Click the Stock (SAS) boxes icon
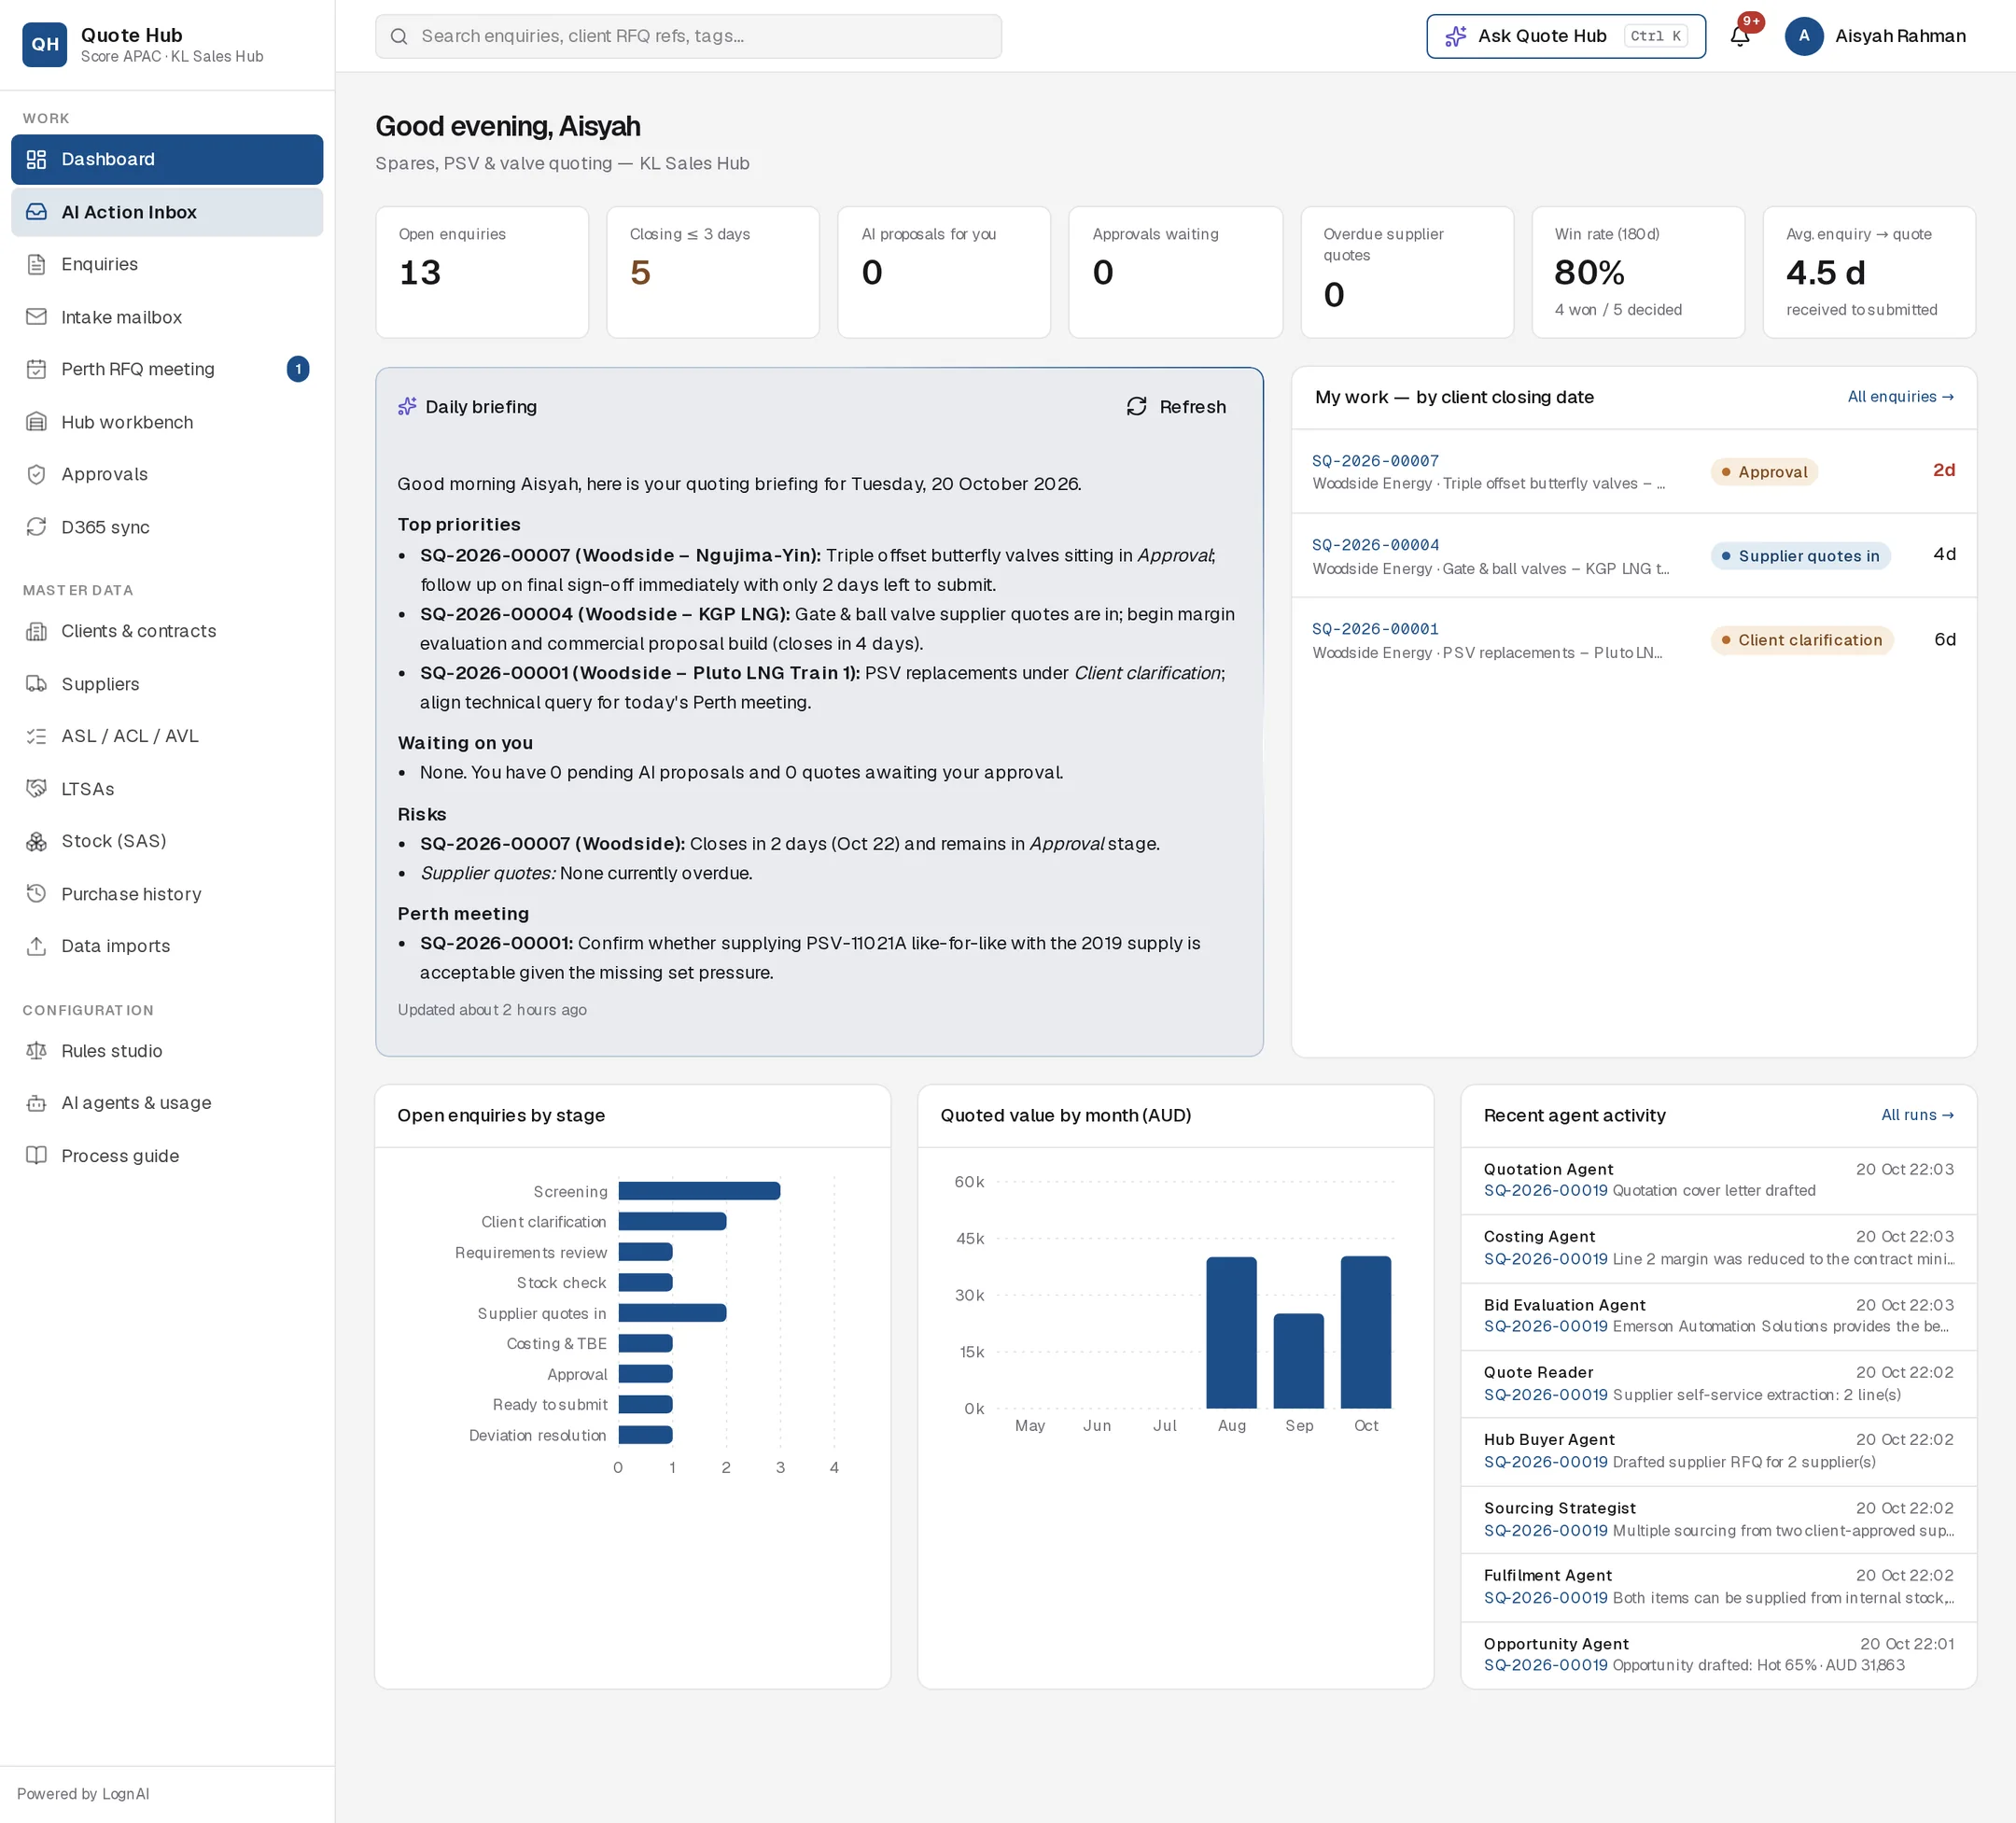Screen dimensions: 2016x1823 pos(37,841)
